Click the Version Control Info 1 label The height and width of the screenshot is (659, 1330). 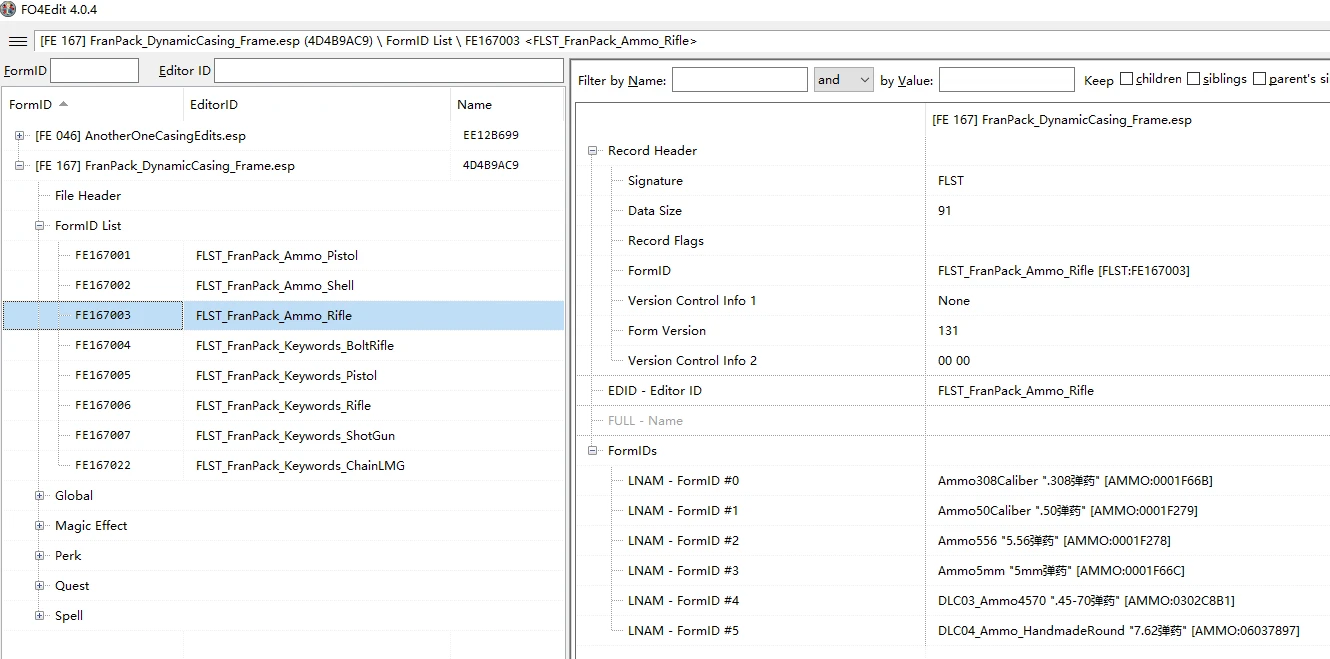tap(692, 300)
